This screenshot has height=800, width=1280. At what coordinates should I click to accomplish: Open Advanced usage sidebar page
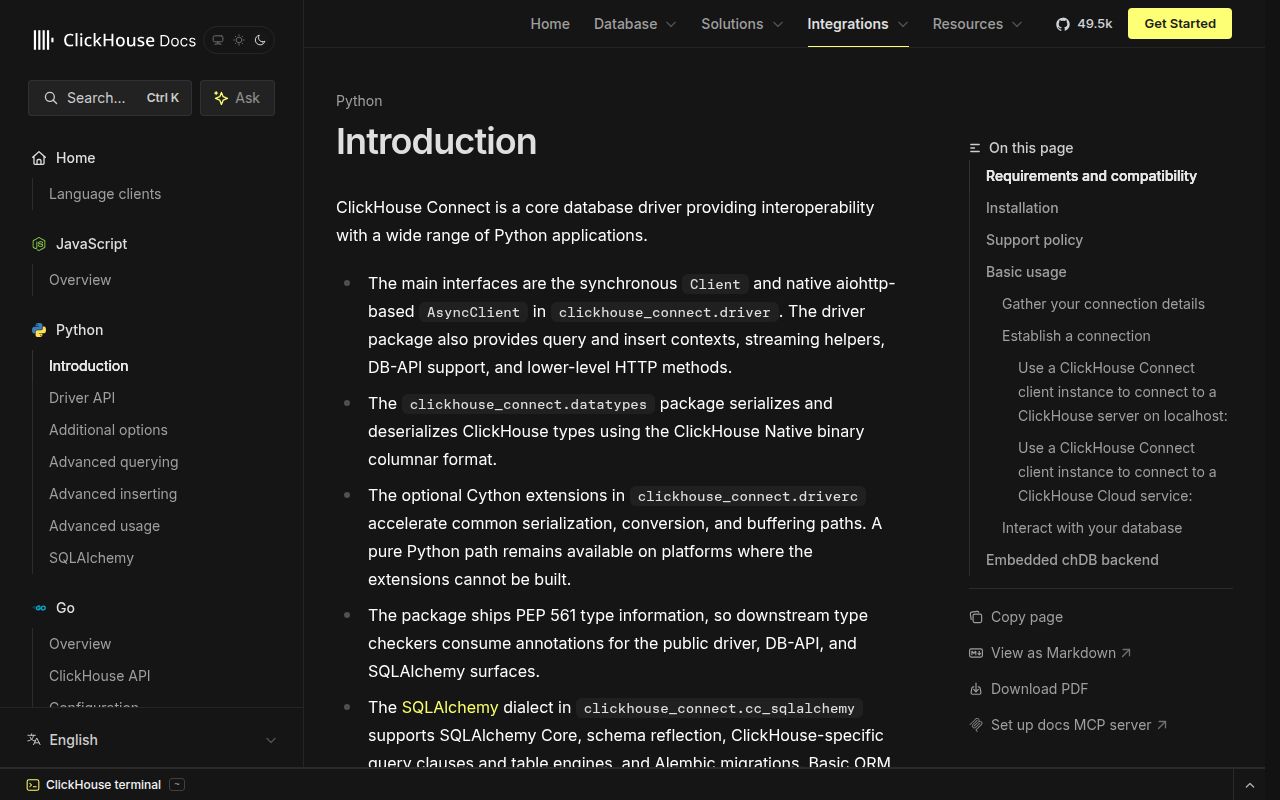coord(104,526)
